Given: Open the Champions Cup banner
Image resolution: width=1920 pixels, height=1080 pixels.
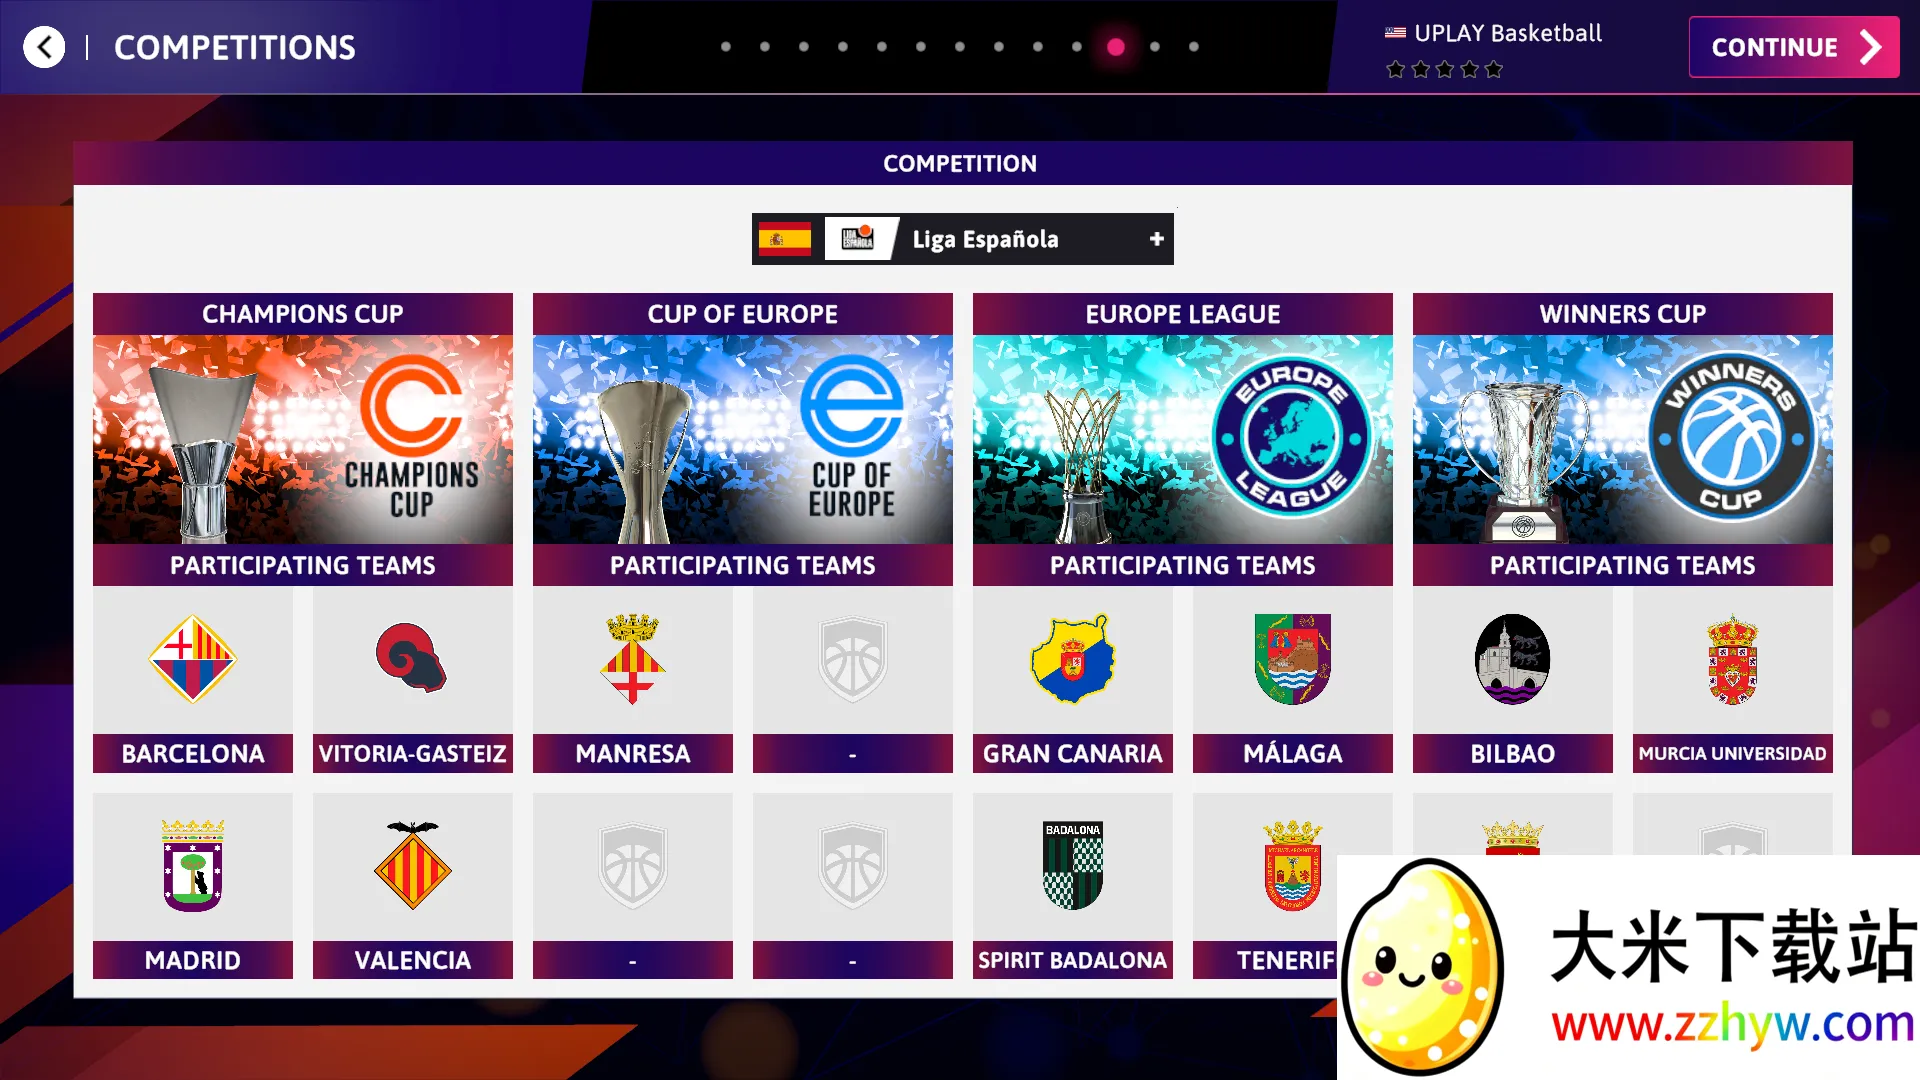Looking at the screenshot, I should tap(303, 439).
